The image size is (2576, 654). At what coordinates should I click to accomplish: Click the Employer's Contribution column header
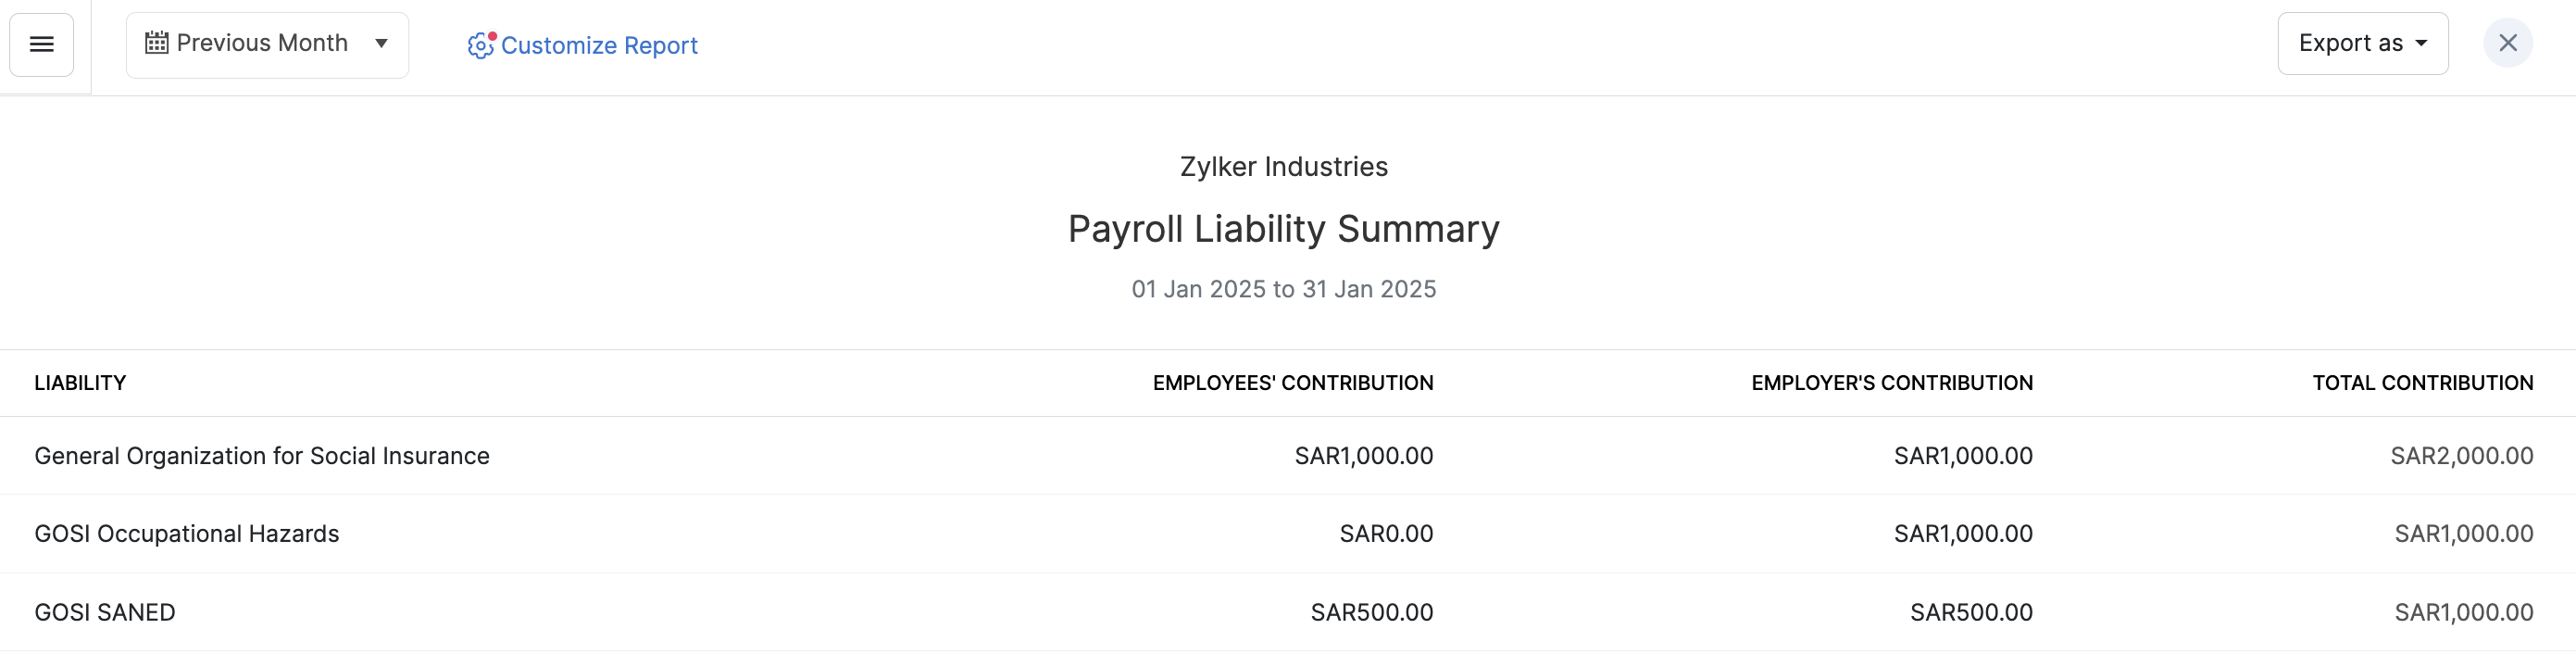click(x=1891, y=383)
